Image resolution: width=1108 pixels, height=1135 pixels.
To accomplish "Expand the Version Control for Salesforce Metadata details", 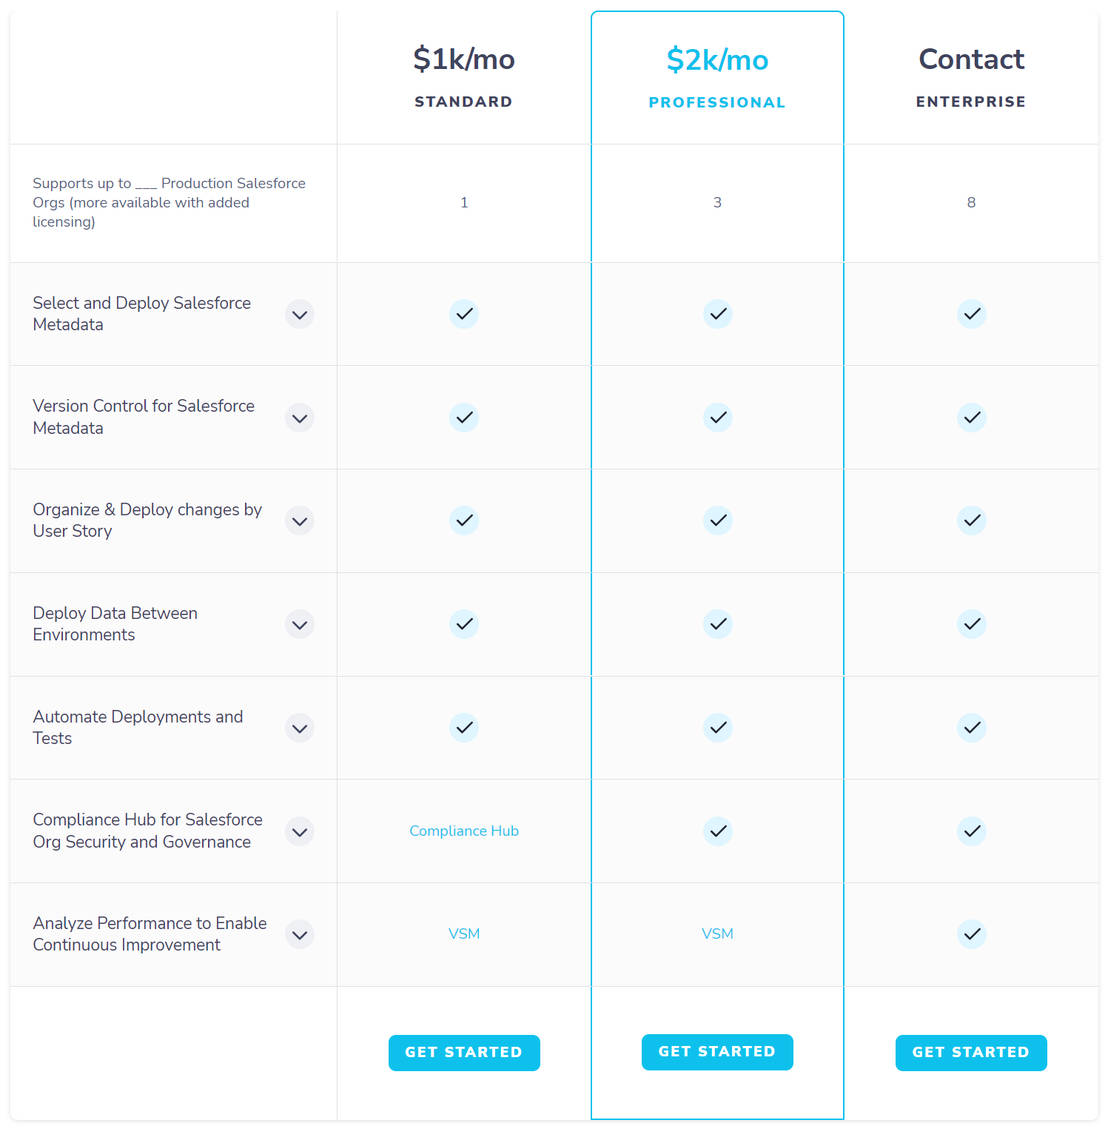I will (299, 417).
